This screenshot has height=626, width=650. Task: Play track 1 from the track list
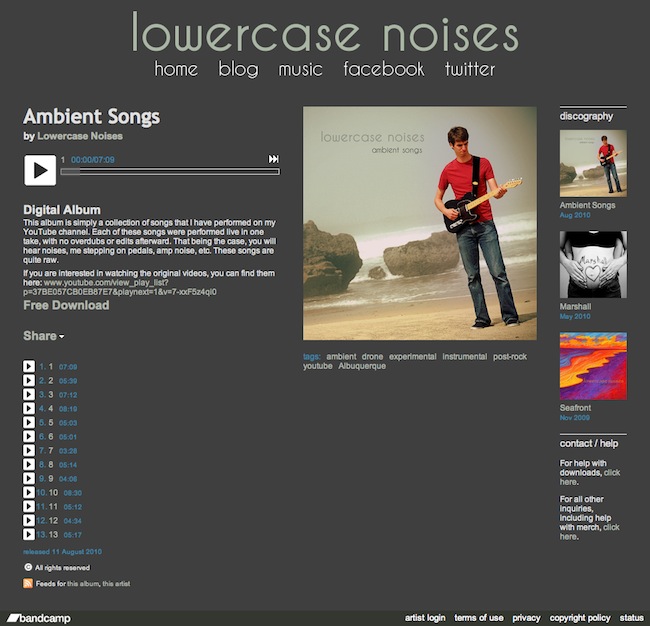point(29,366)
